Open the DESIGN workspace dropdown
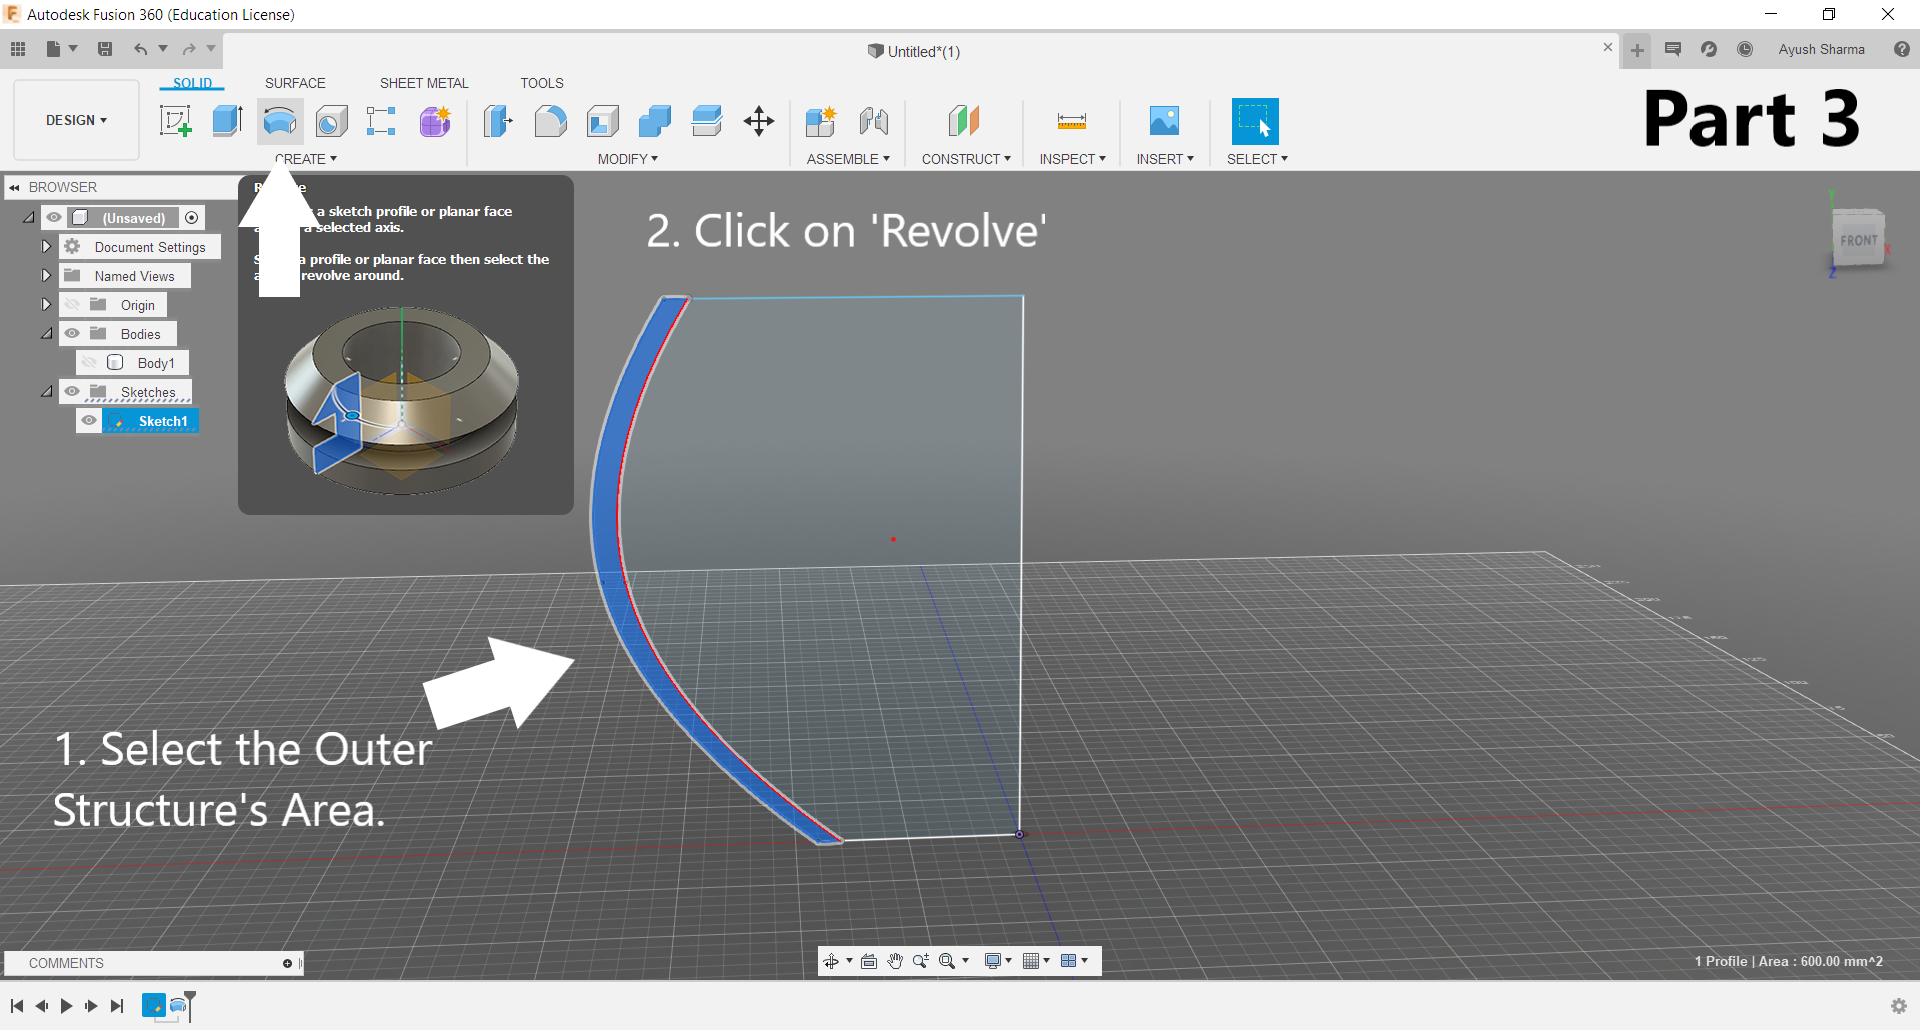 [76, 120]
